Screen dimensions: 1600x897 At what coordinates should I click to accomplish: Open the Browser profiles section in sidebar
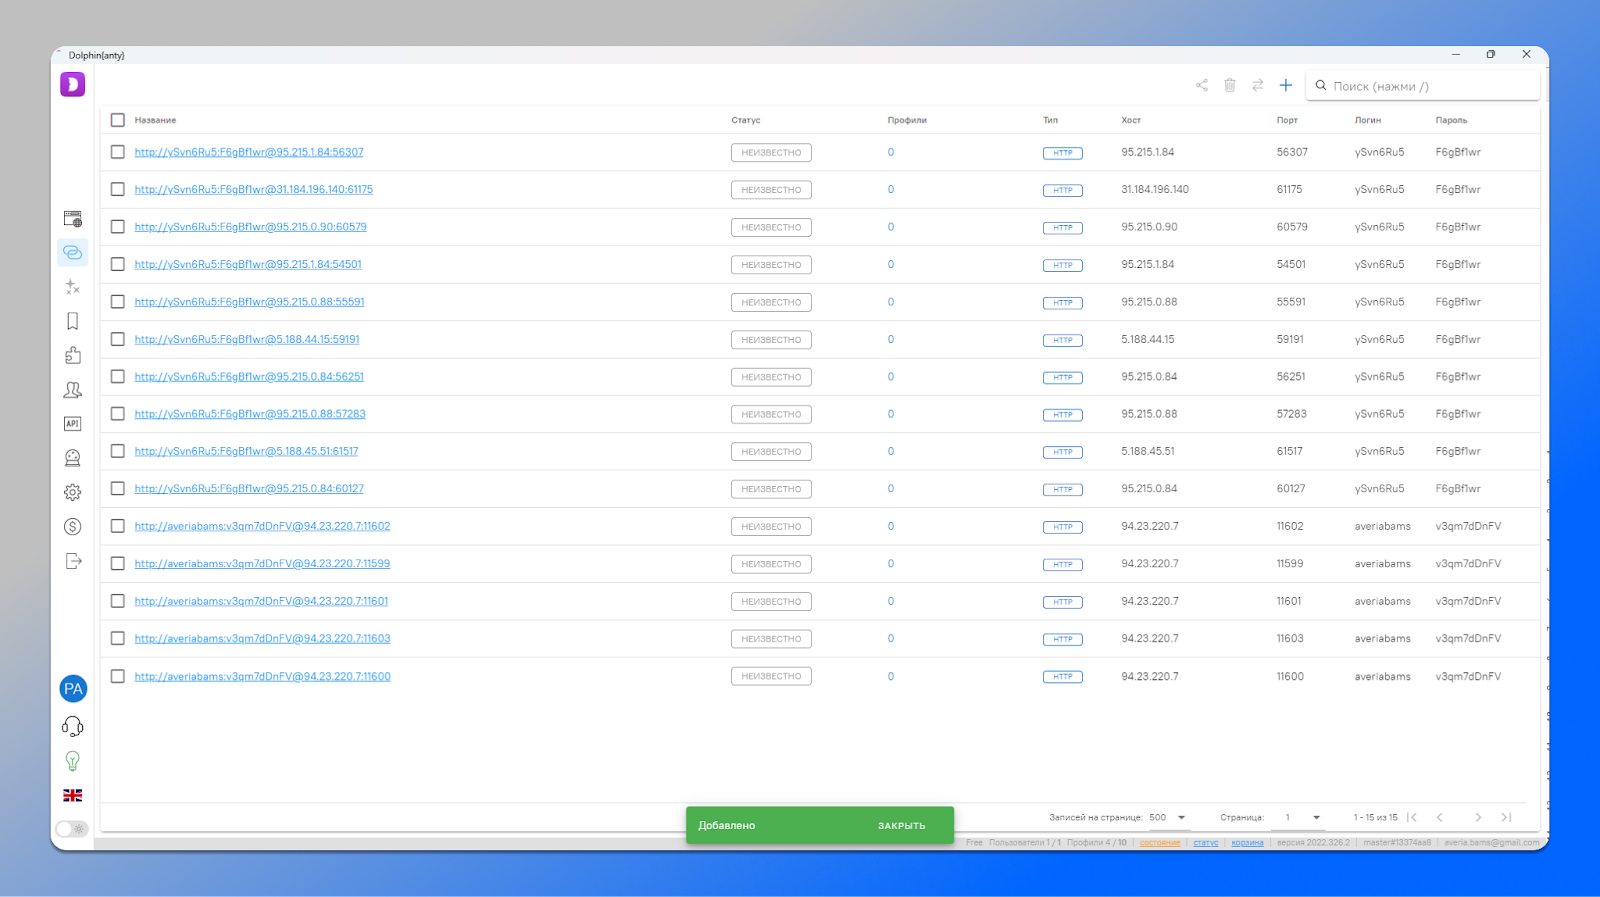pos(73,219)
